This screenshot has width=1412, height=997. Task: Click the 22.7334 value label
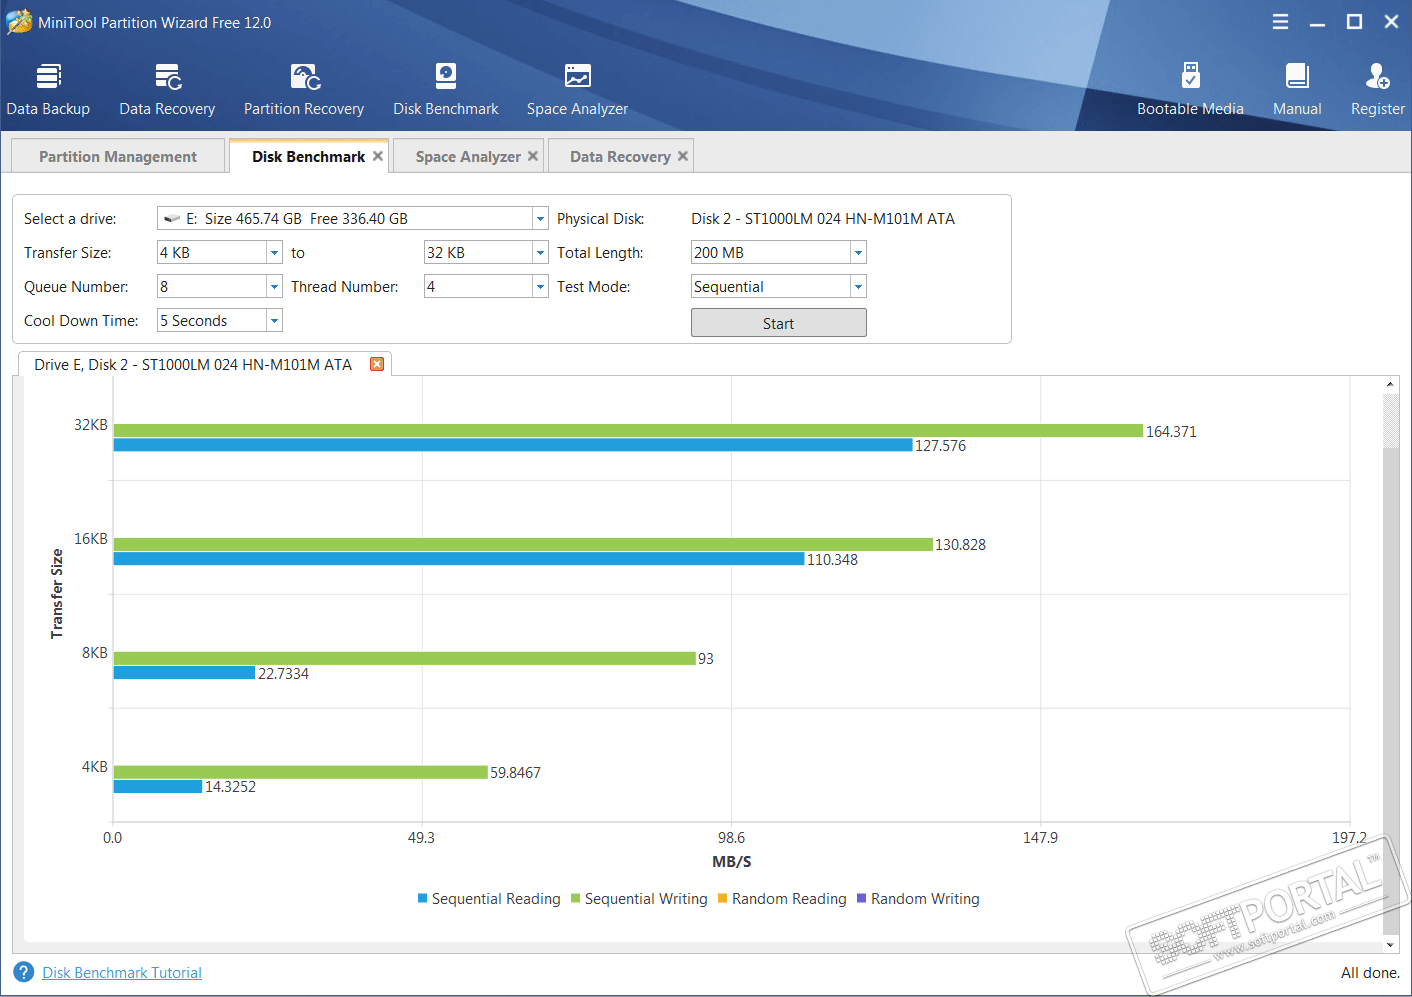coord(283,674)
